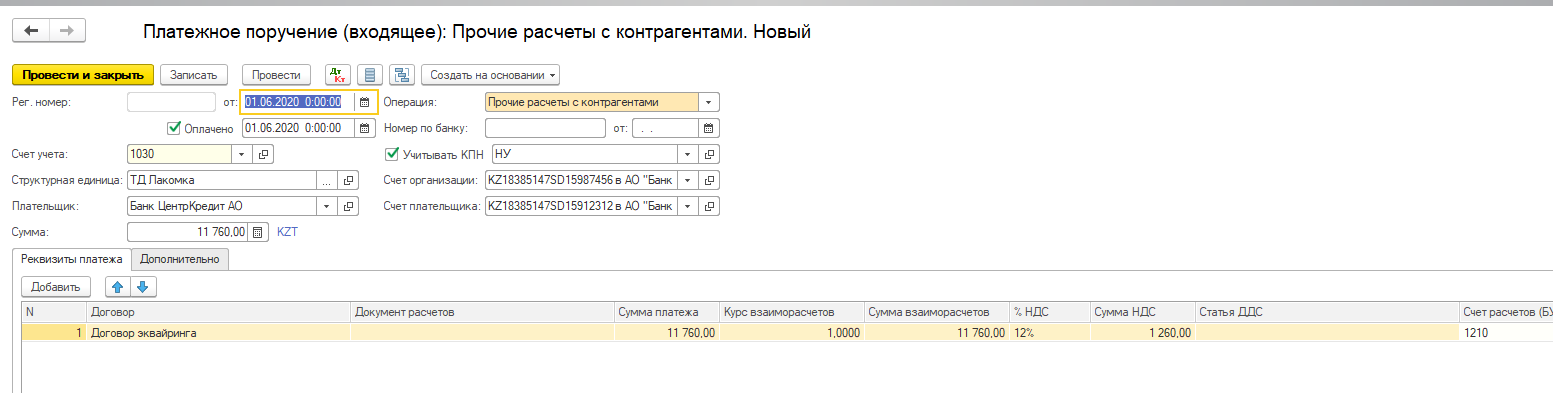The image size is (1553, 393).
Task: Sort by the Договор column header
Action: pos(219,312)
